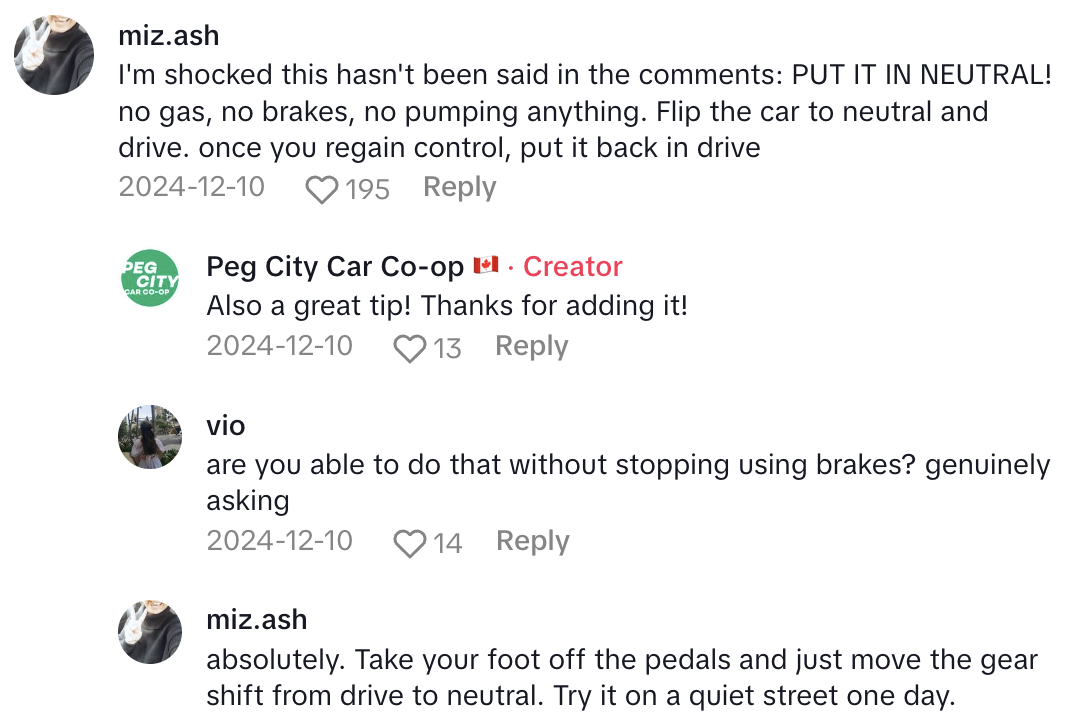Click the red Creator badge label
Image resolution: width=1086 pixels, height=720 pixels.
[x=572, y=267]
